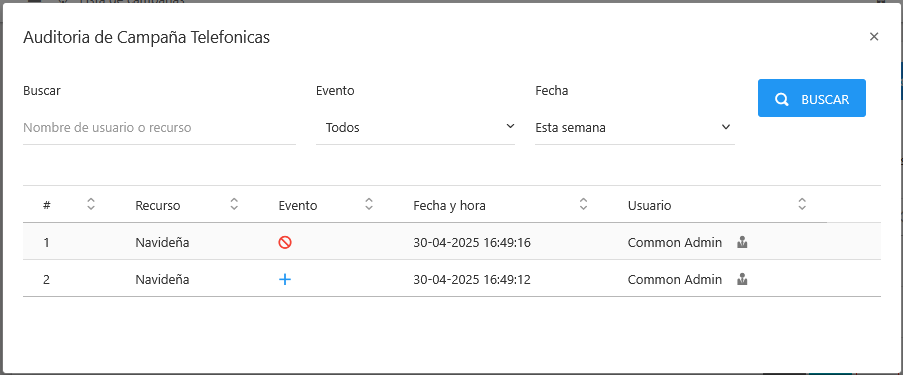Sort by Evento column sort arrows
The height and width of the screenshot is (375, 903).
tap(369, 204)
